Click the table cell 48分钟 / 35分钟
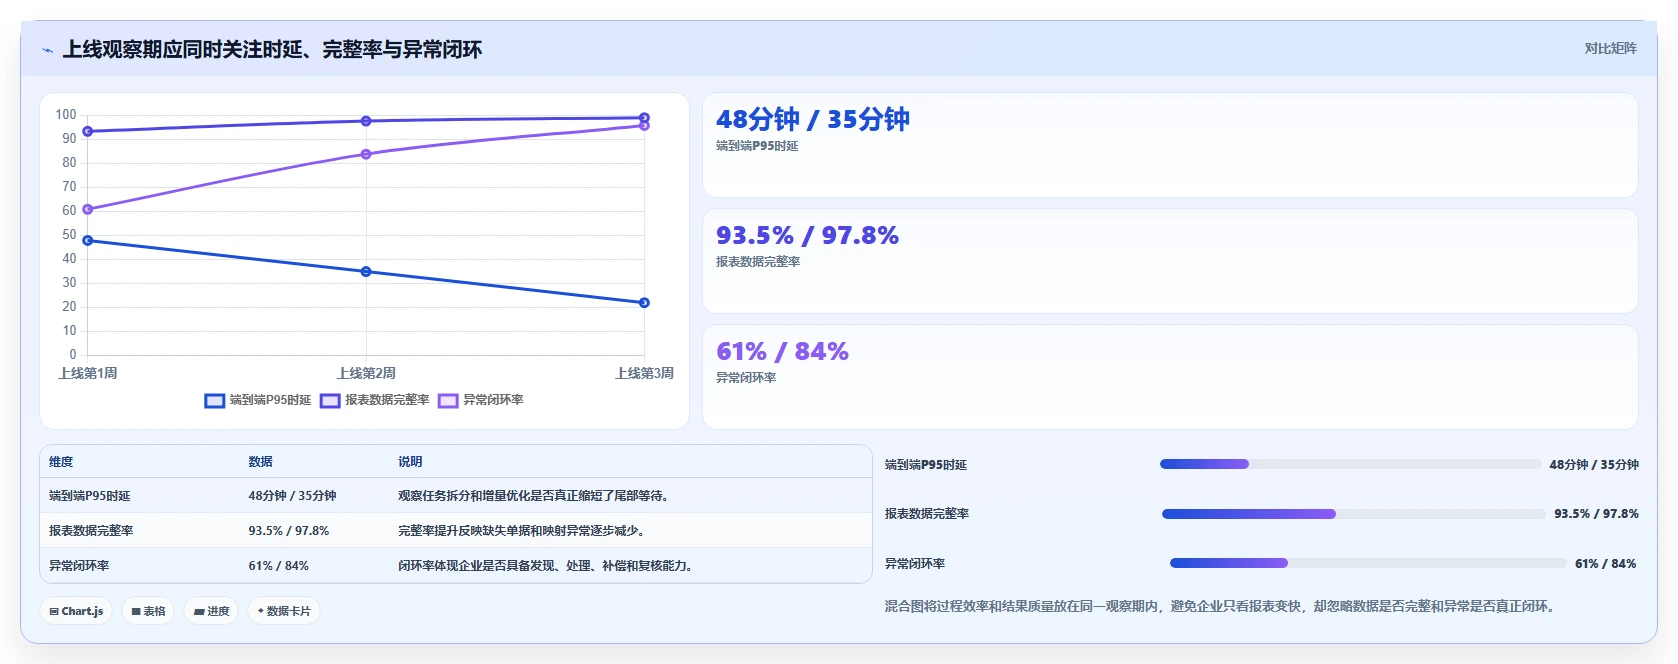The width and height of the screenshot is (1678, 664). 293,496
